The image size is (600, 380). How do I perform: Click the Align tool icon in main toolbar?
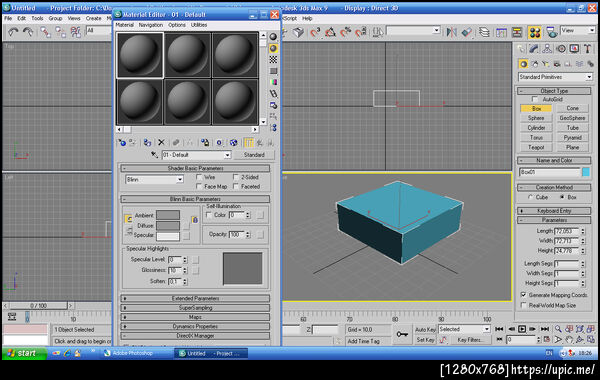click(x=466, y=32)
